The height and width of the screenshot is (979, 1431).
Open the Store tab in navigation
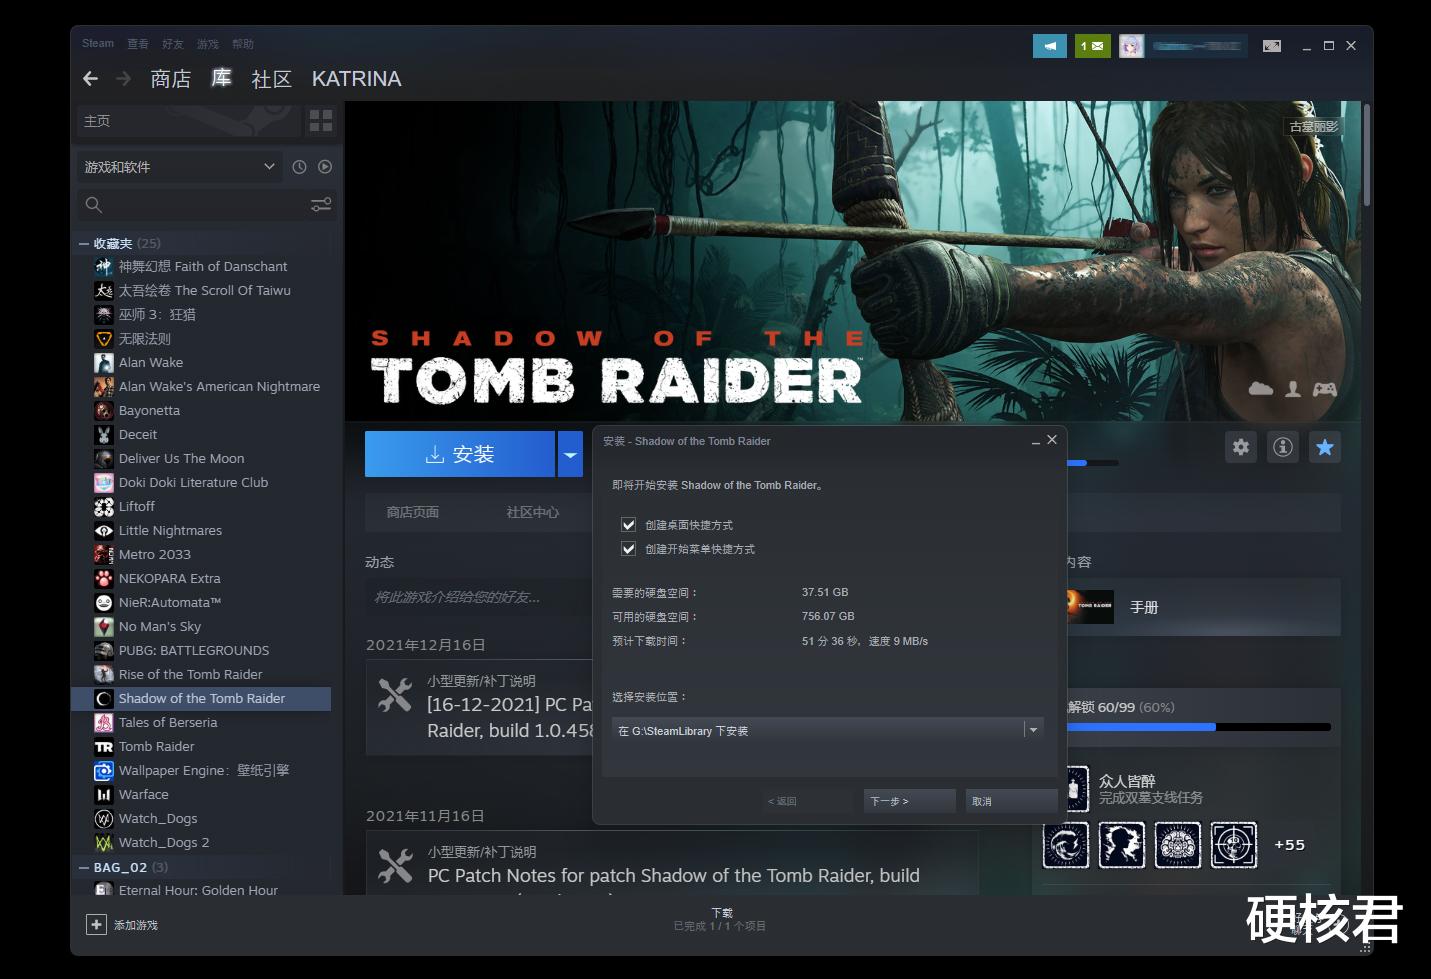170,79
